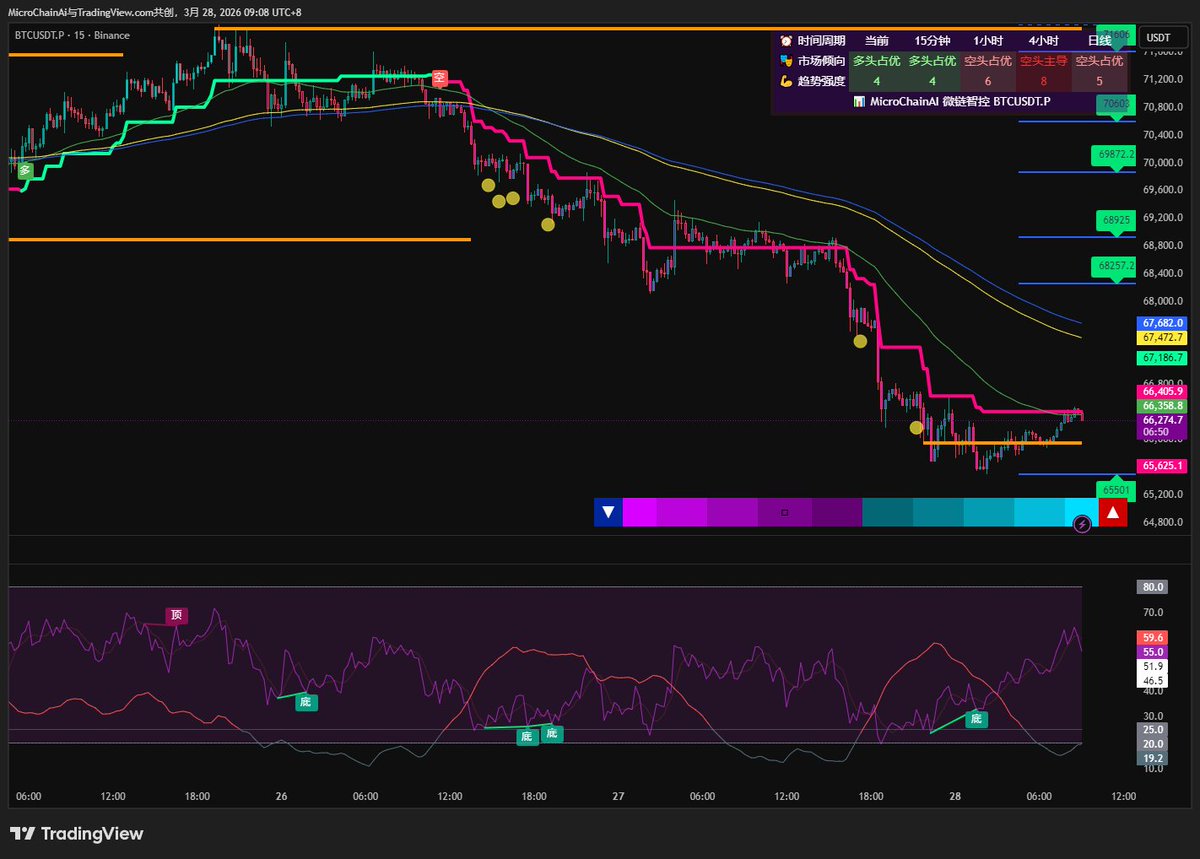
Task: Click the bright magenta segment beside the blue arrow
Action: tap(639, 513)
